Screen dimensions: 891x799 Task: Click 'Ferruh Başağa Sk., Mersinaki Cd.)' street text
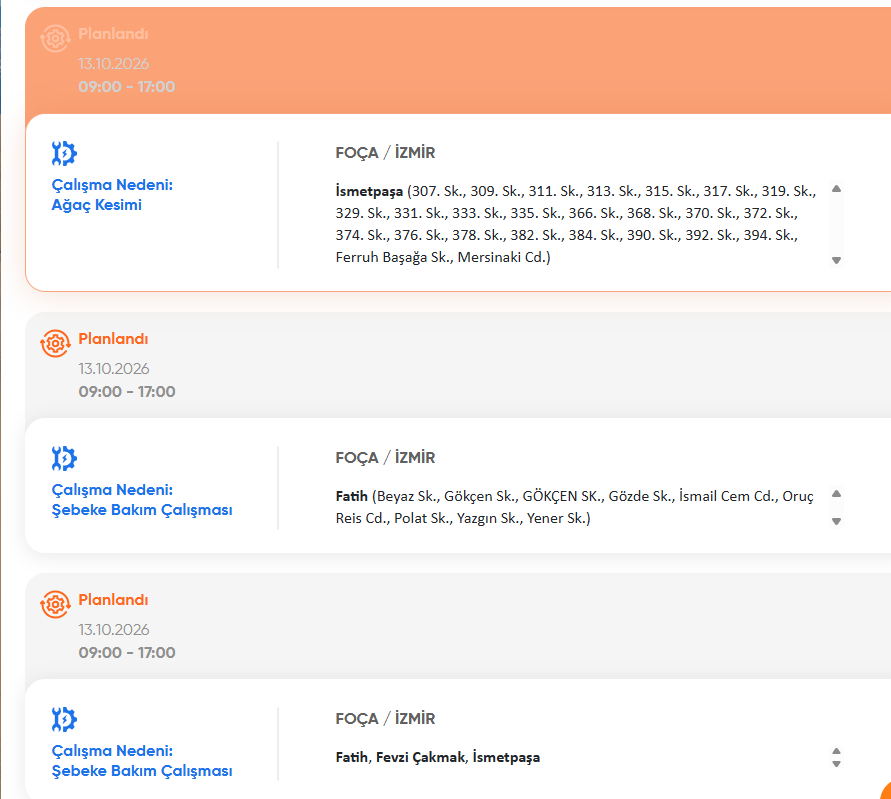click(x=443, y=257)
